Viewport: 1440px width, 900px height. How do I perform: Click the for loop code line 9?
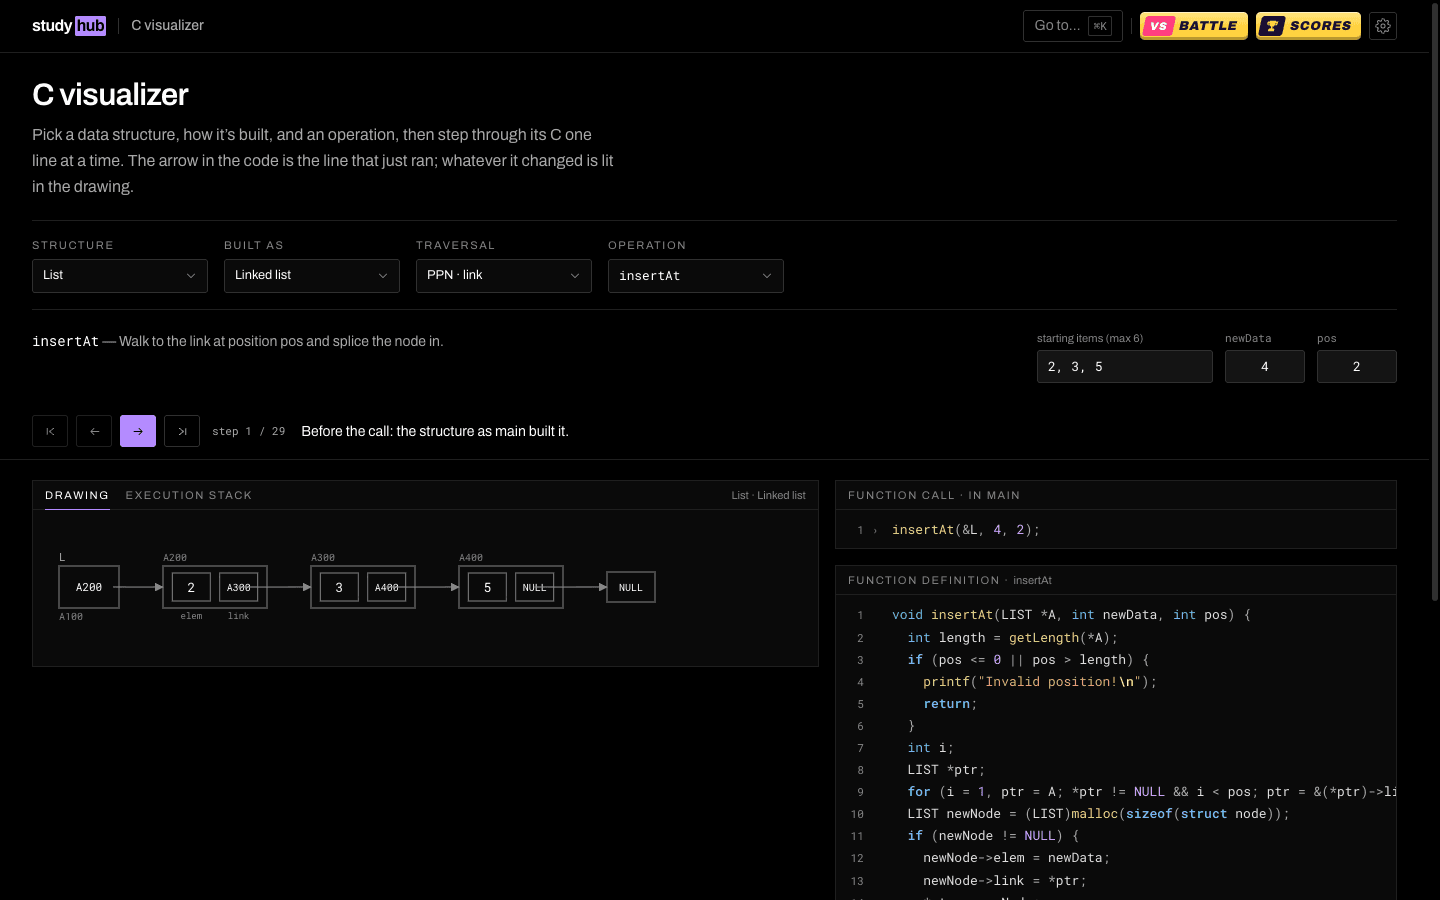[x=1116, y=792]
